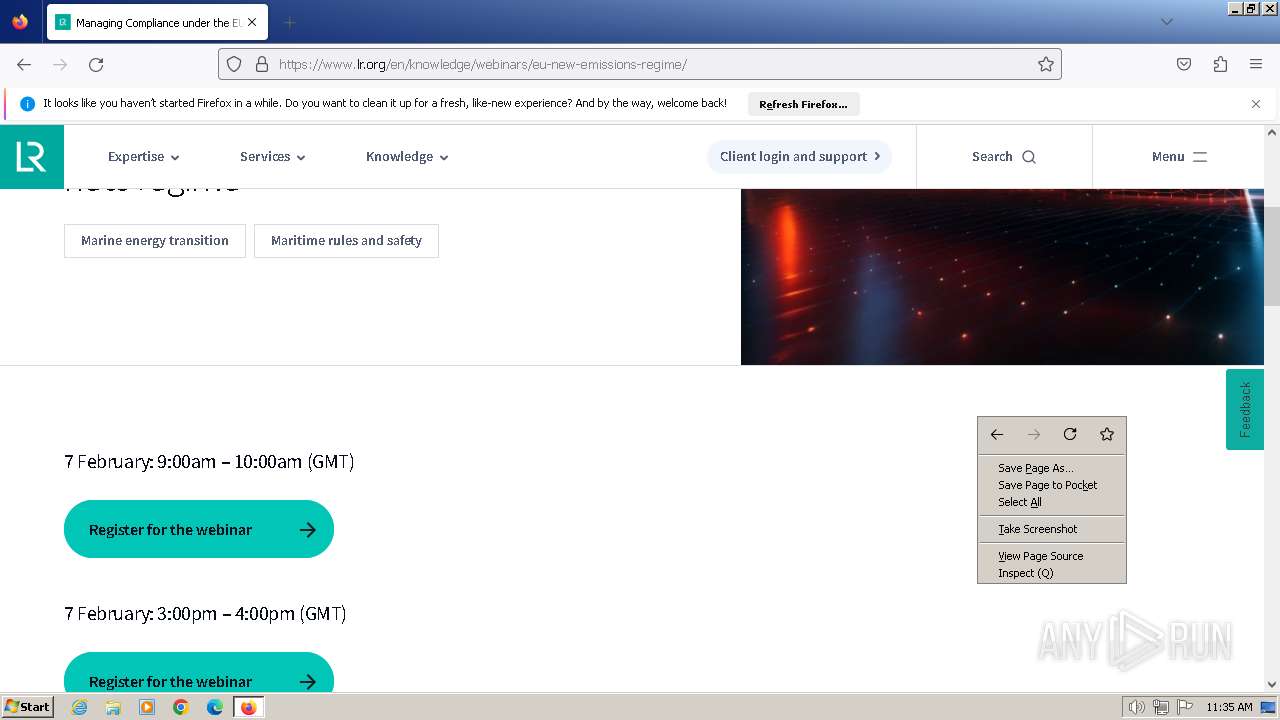Click the network tray icon
Image resolution: width=1280 pixels, height=720 pixels.
[1161, 707]
